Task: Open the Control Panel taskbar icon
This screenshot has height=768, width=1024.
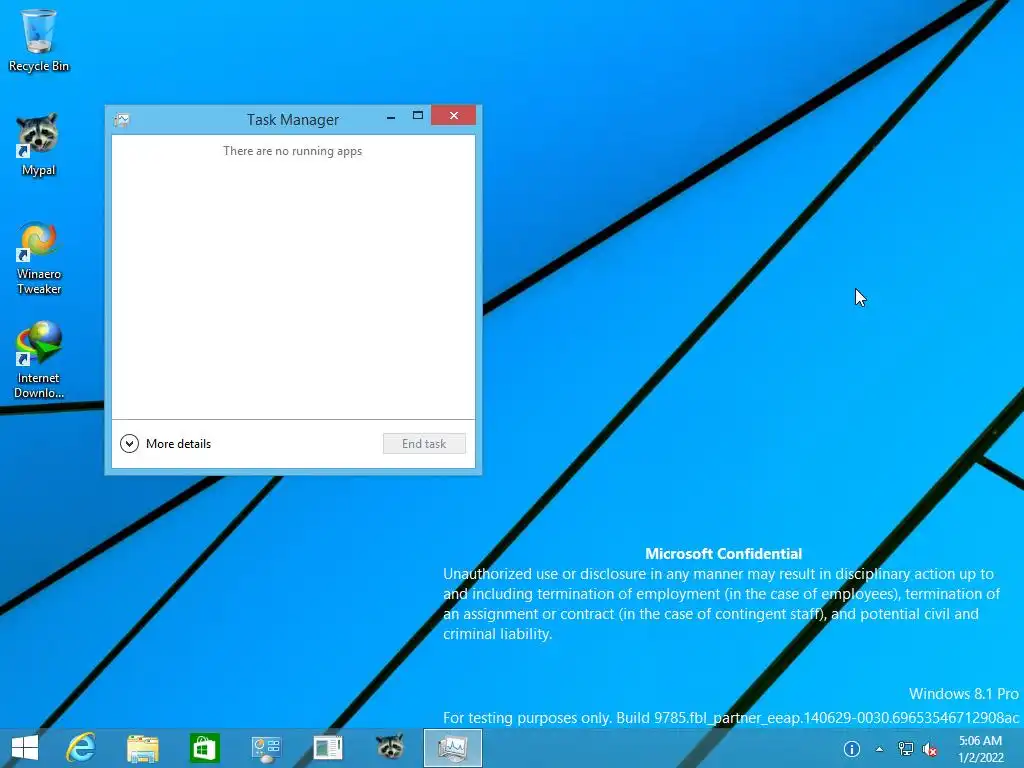Action: click(266, 748)
